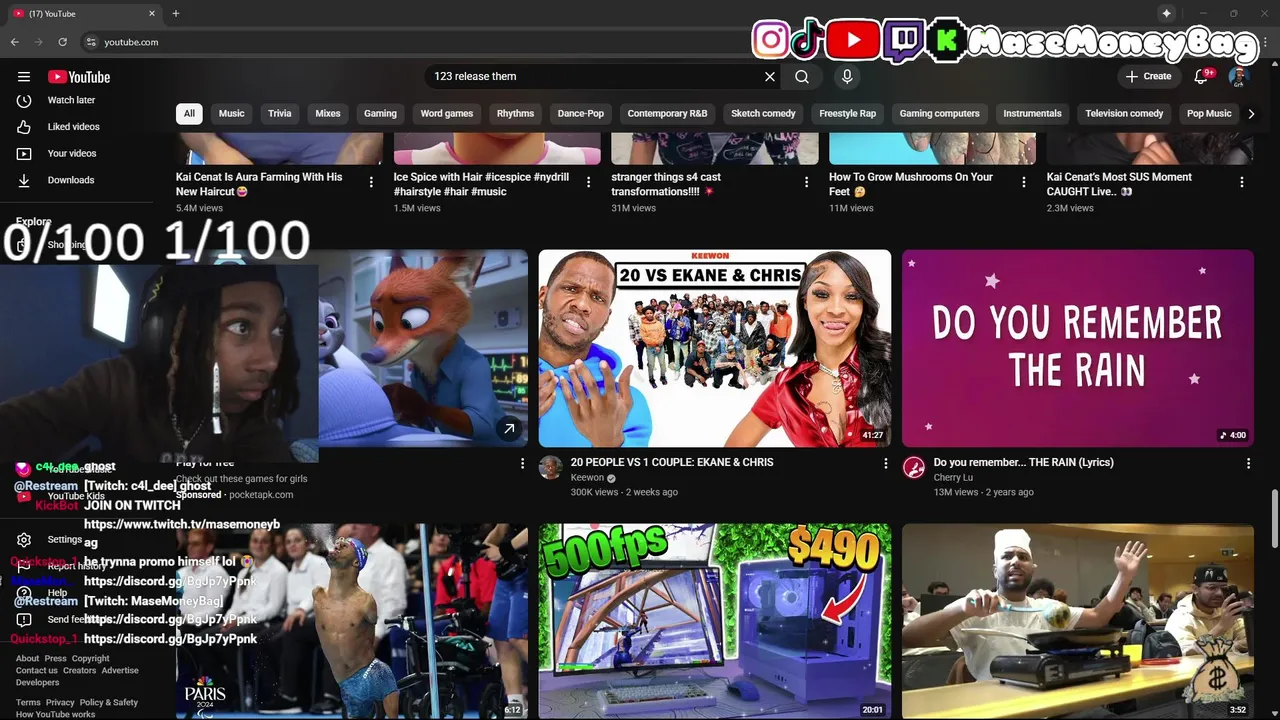Open options for Kai Cenat Aura Farming video

[x=371, y=182]
